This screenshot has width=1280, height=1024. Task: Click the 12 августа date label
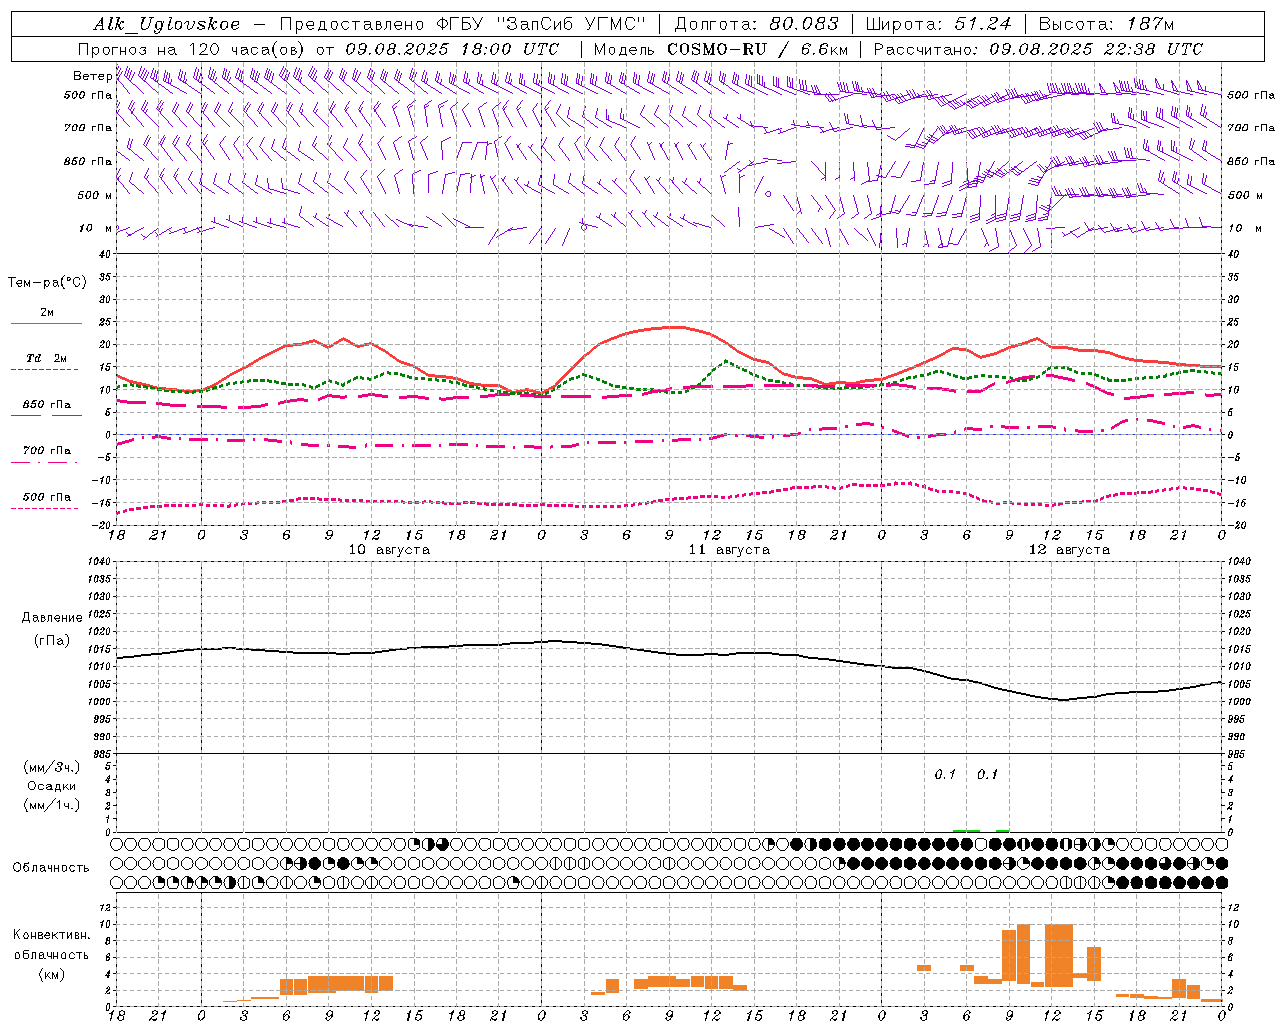(1069, 550)
